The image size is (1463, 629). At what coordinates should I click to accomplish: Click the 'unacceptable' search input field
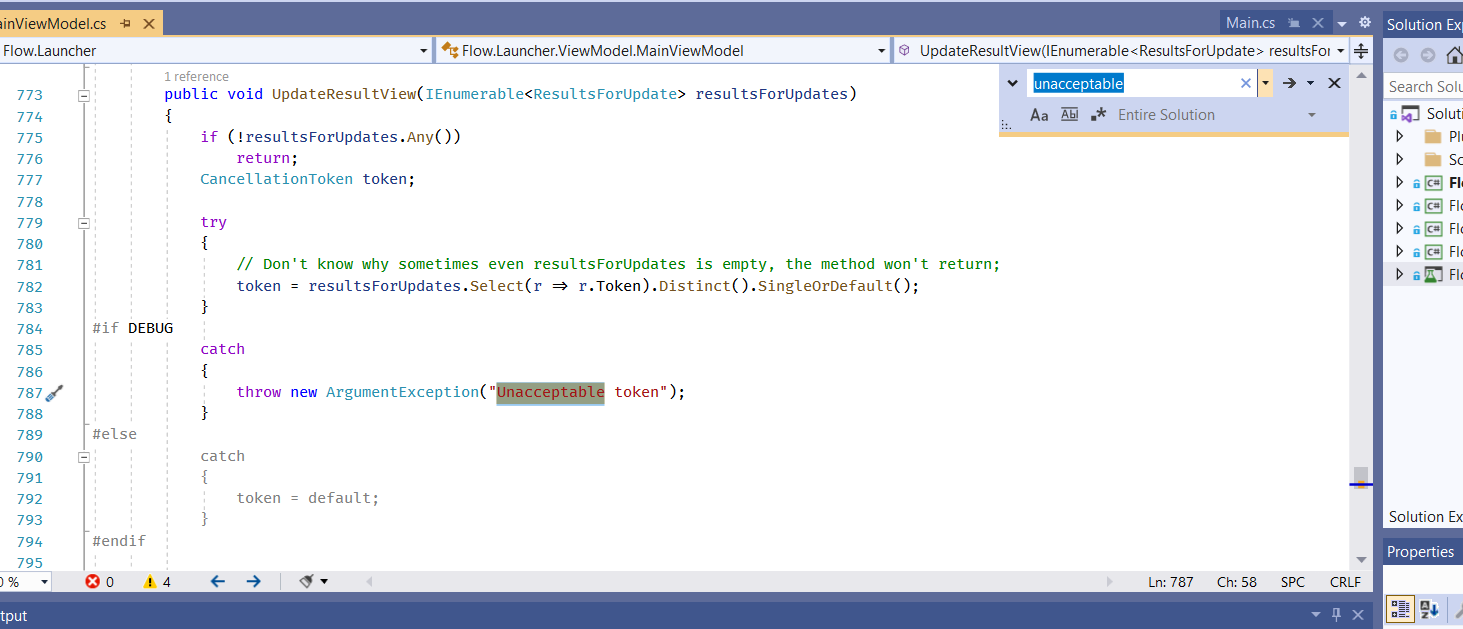coord(1134,84)
